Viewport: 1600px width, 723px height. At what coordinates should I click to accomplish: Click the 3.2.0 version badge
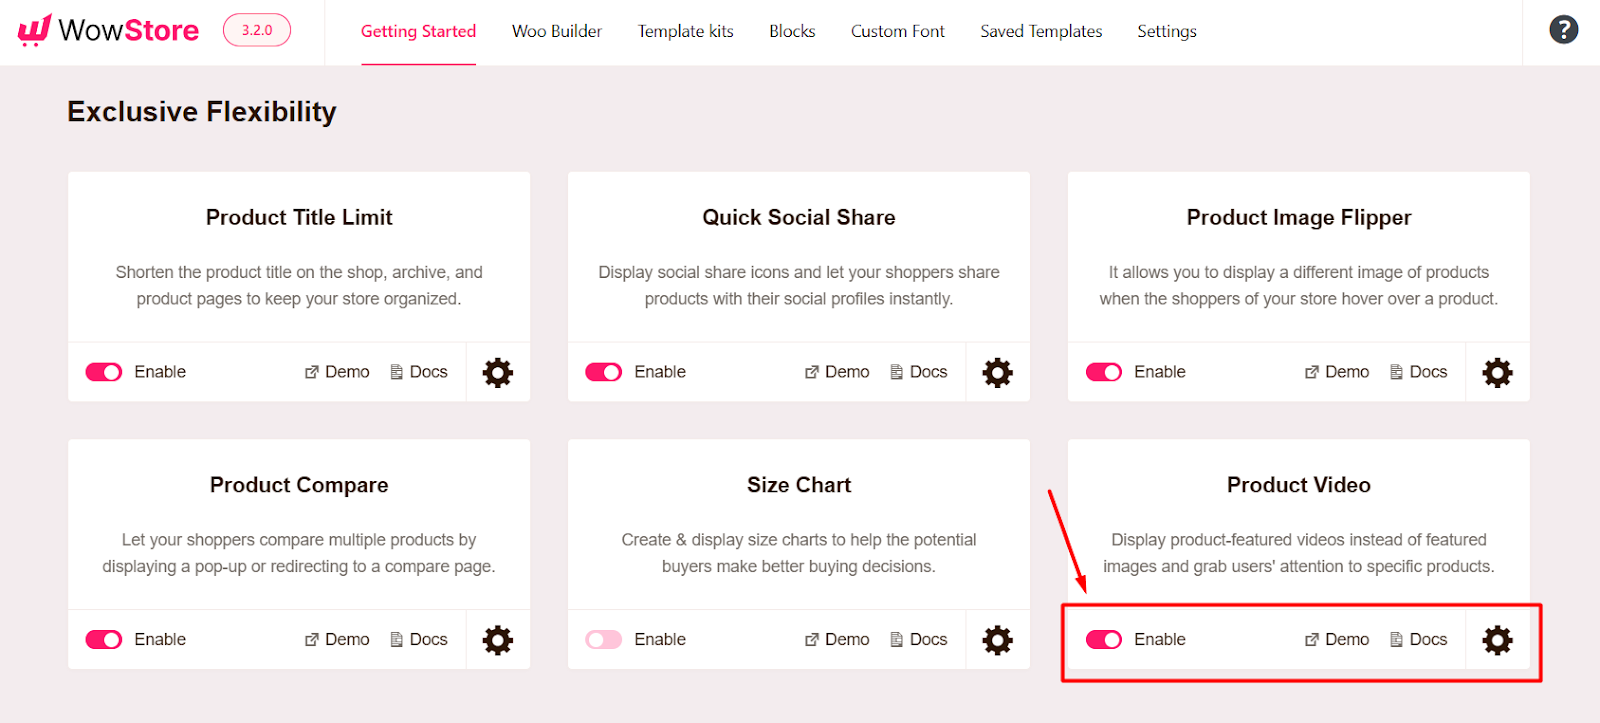(256, 29)
